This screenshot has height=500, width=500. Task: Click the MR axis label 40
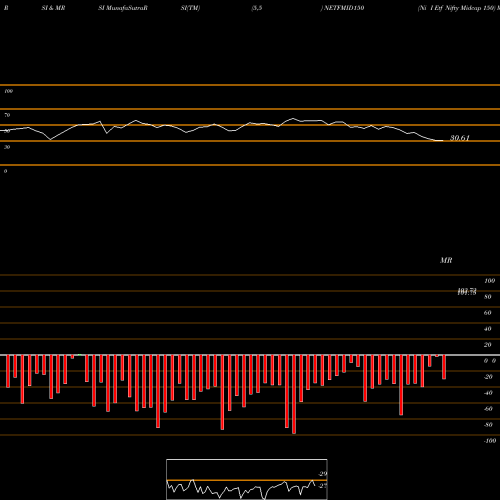pos(488,329)
